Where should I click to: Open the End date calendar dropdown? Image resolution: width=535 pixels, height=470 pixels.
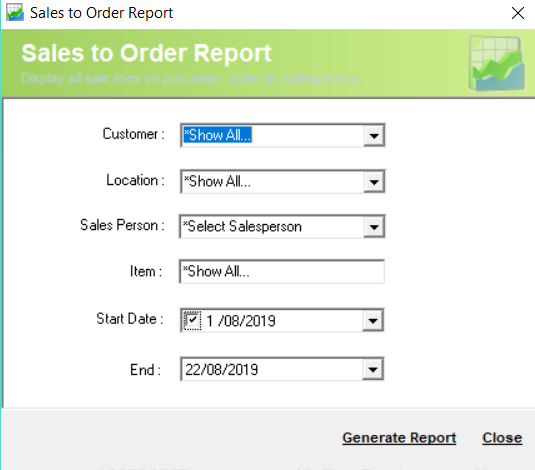[x=373, y=369]
